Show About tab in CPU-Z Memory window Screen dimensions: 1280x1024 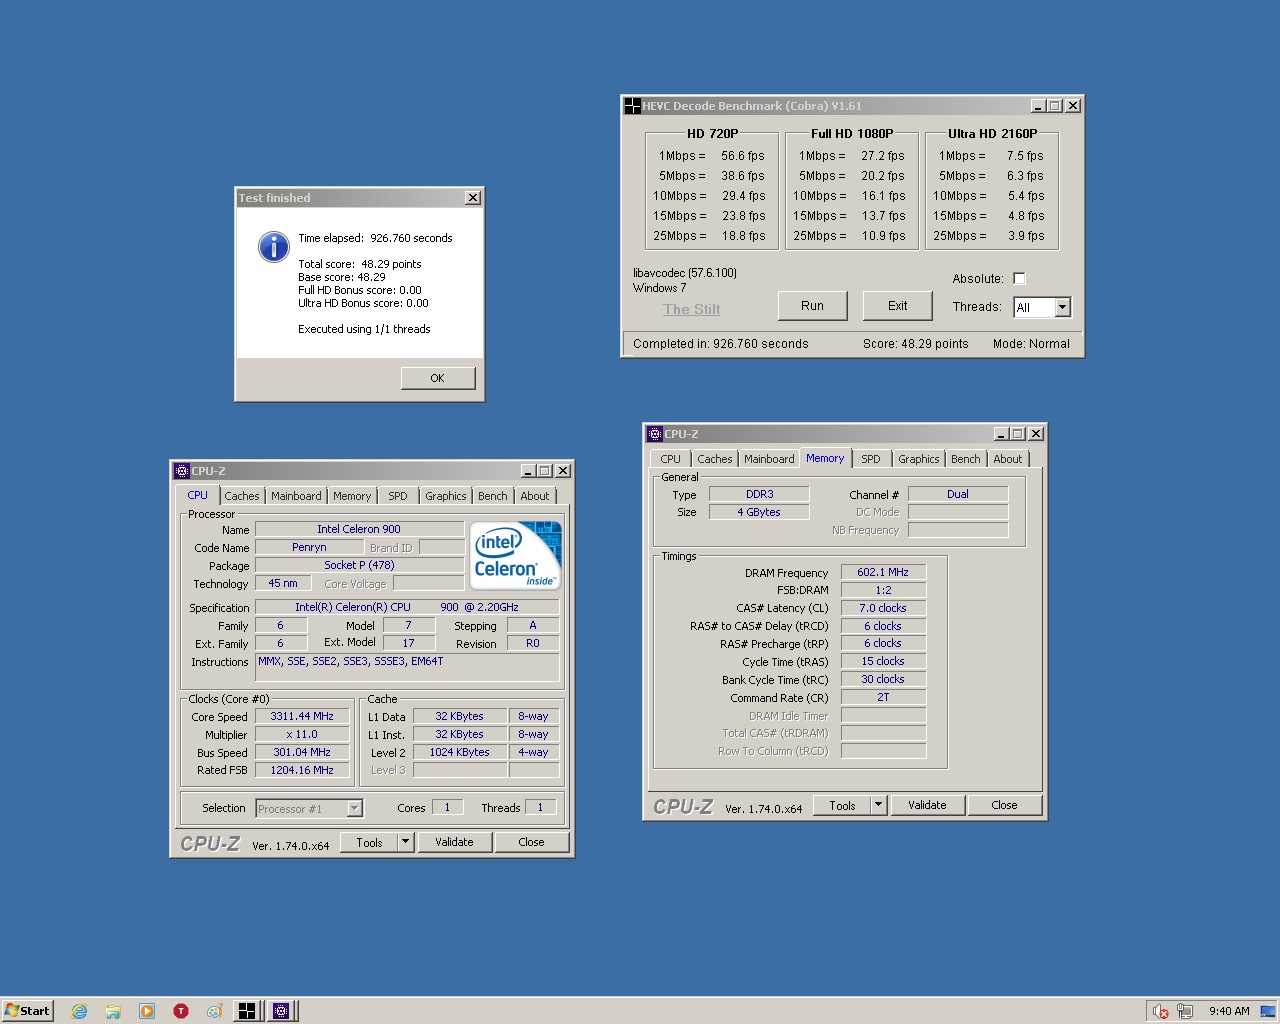click(x=1008, y=459)
